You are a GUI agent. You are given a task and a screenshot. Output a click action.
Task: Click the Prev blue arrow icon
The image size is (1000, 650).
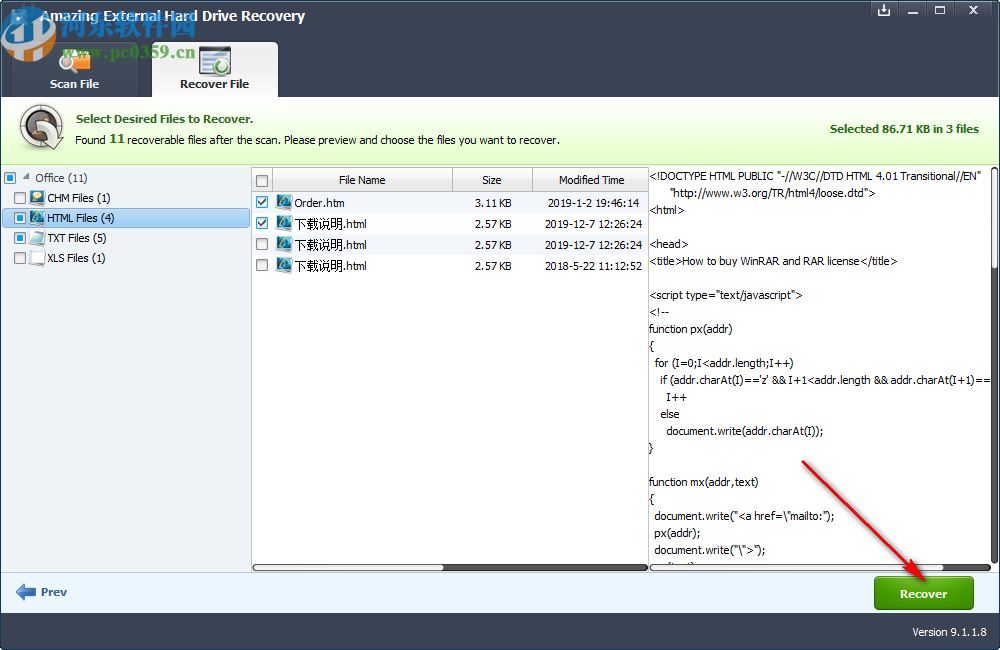click(x=26, y=592)
